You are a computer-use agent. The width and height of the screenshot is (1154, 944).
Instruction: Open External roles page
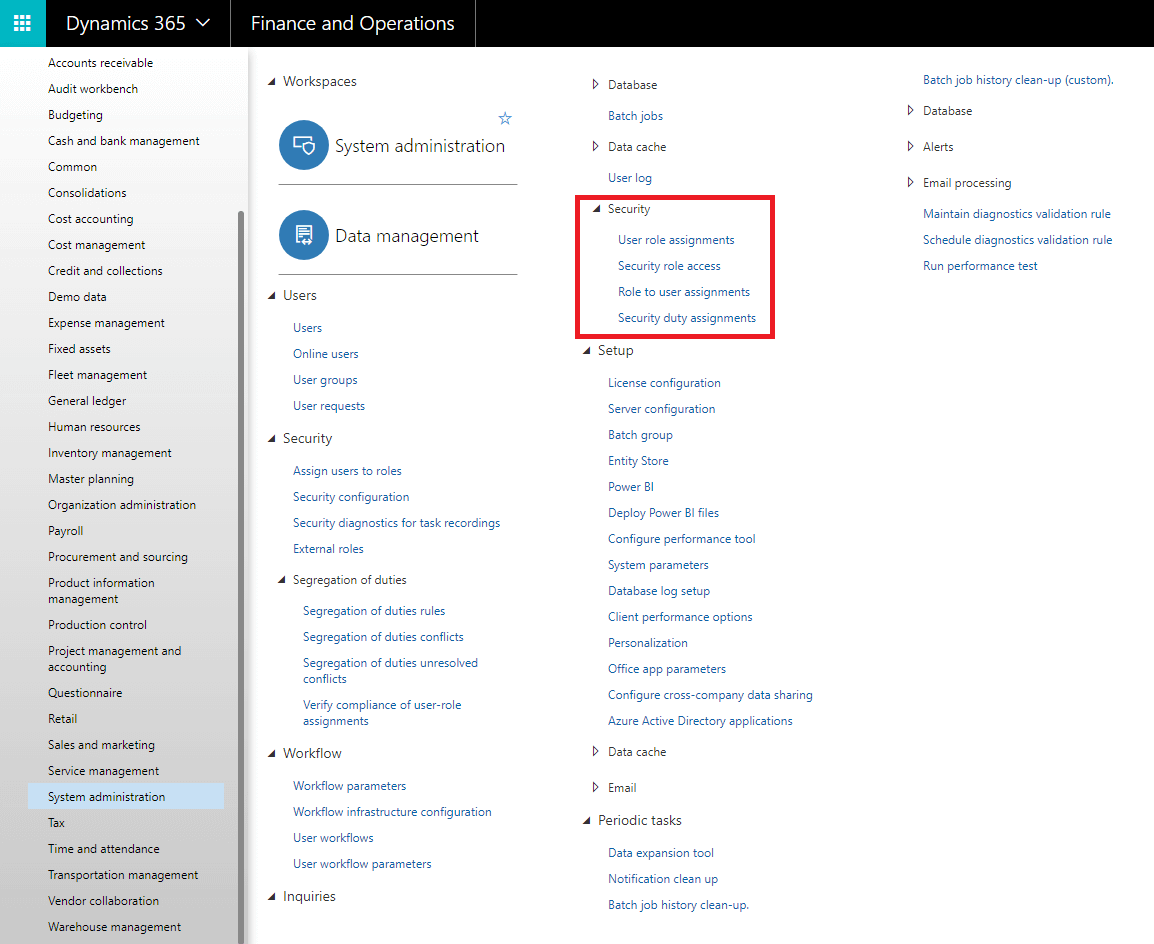point(328,549)
